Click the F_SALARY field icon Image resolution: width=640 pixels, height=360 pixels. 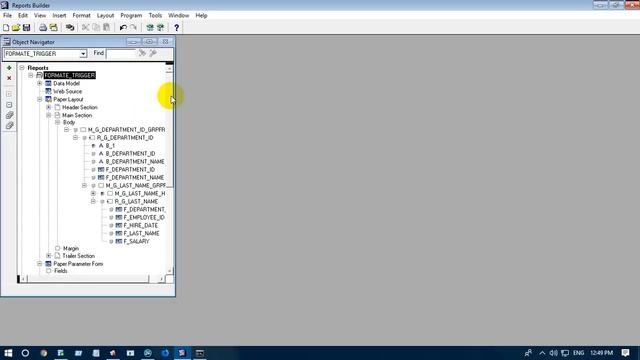point(119,241)
